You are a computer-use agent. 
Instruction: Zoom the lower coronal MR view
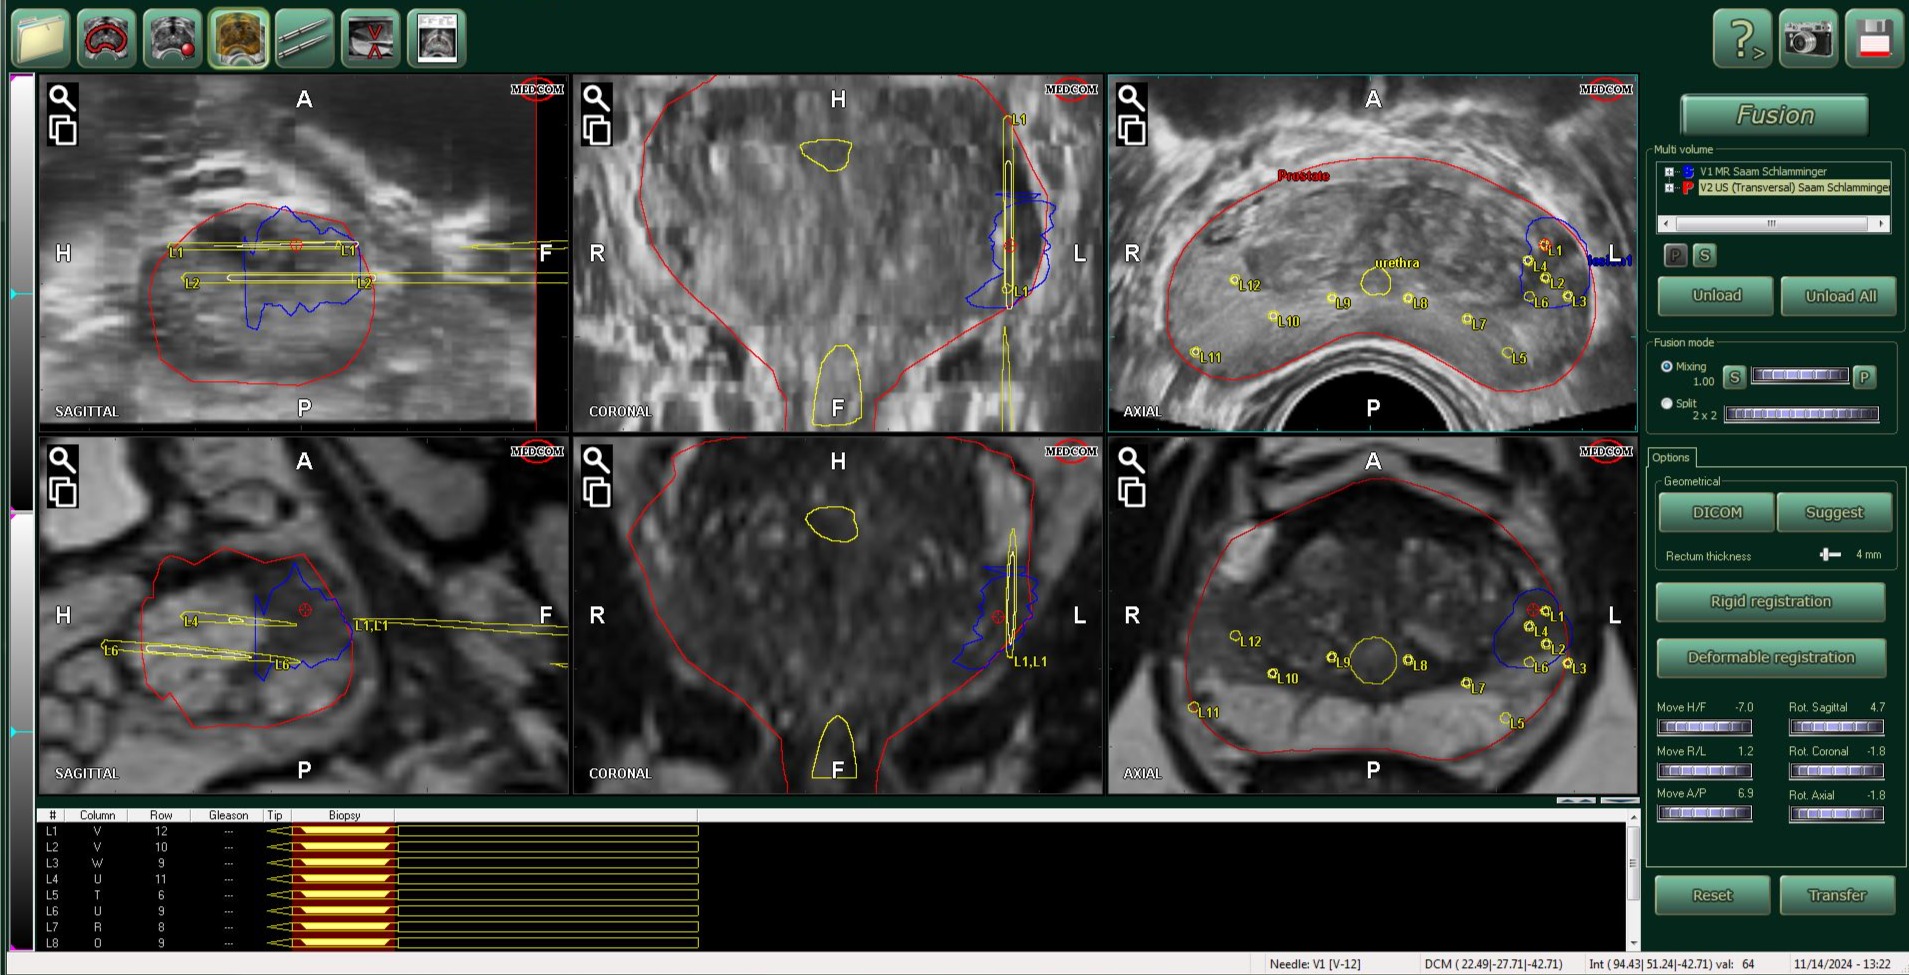click(596, 460)
